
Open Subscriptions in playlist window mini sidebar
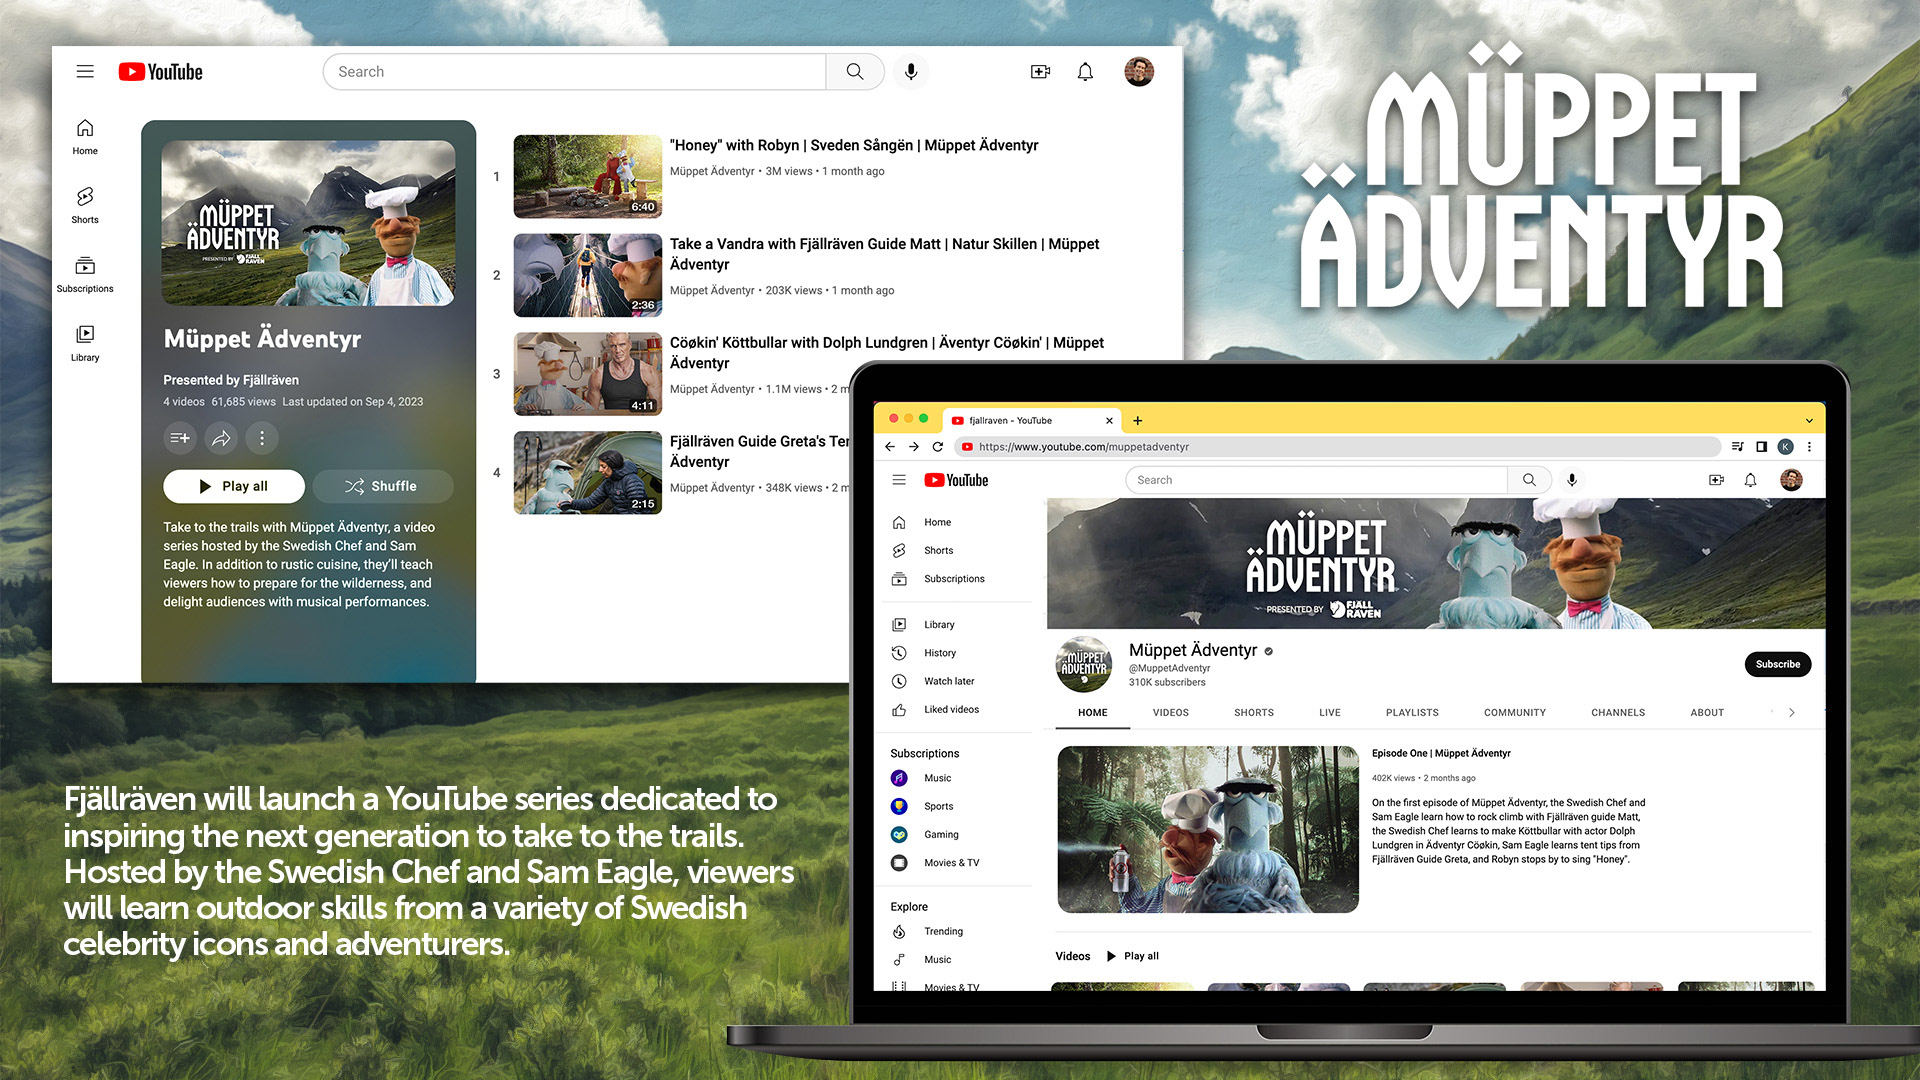click(x=85, y=275)
